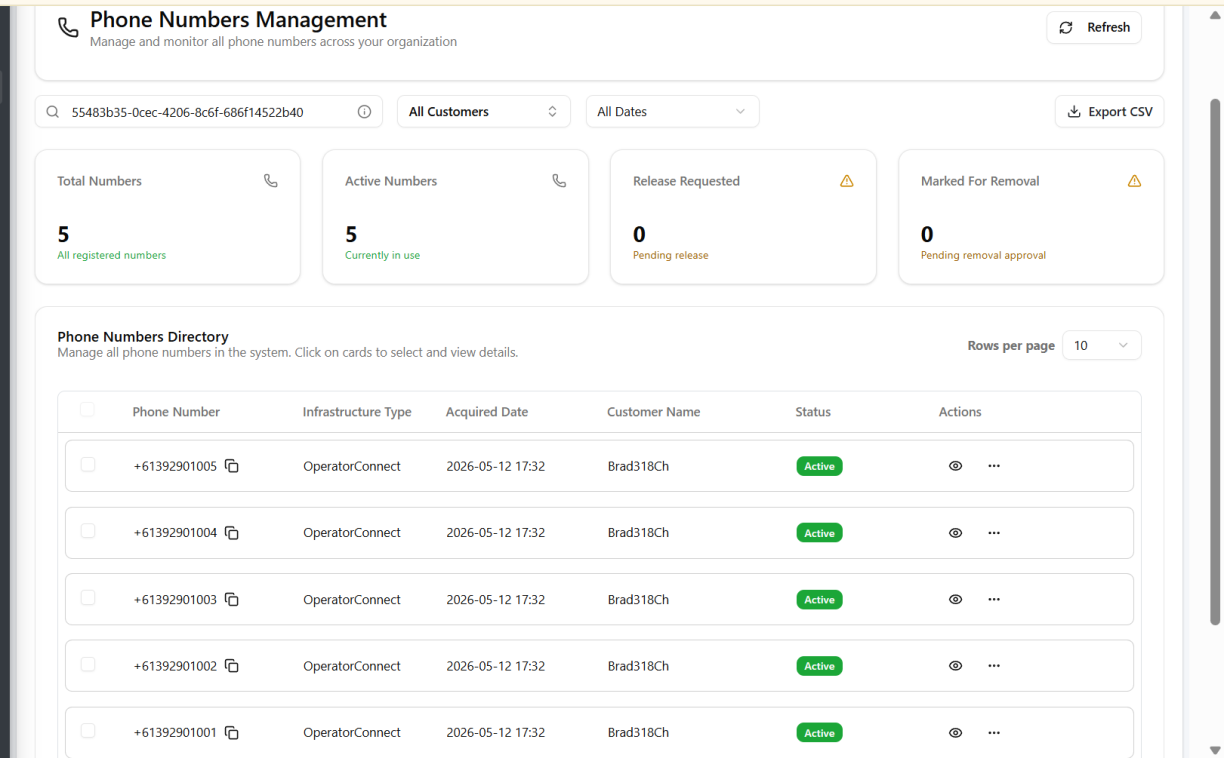Image resolution: width=1224 pixels, height=758 pixels.
Task: View details of +61392901004 via eye icon
Action: 955,533
